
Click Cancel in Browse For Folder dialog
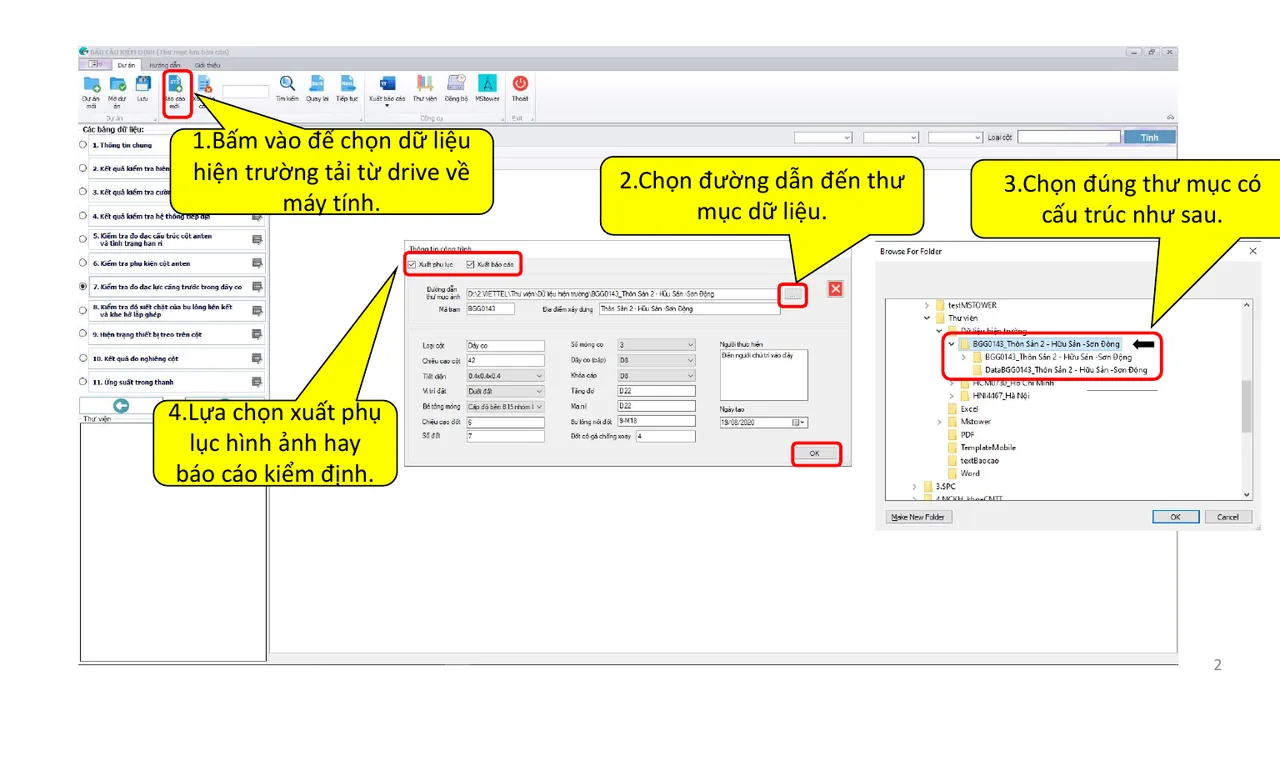[x=1228, y=517]
